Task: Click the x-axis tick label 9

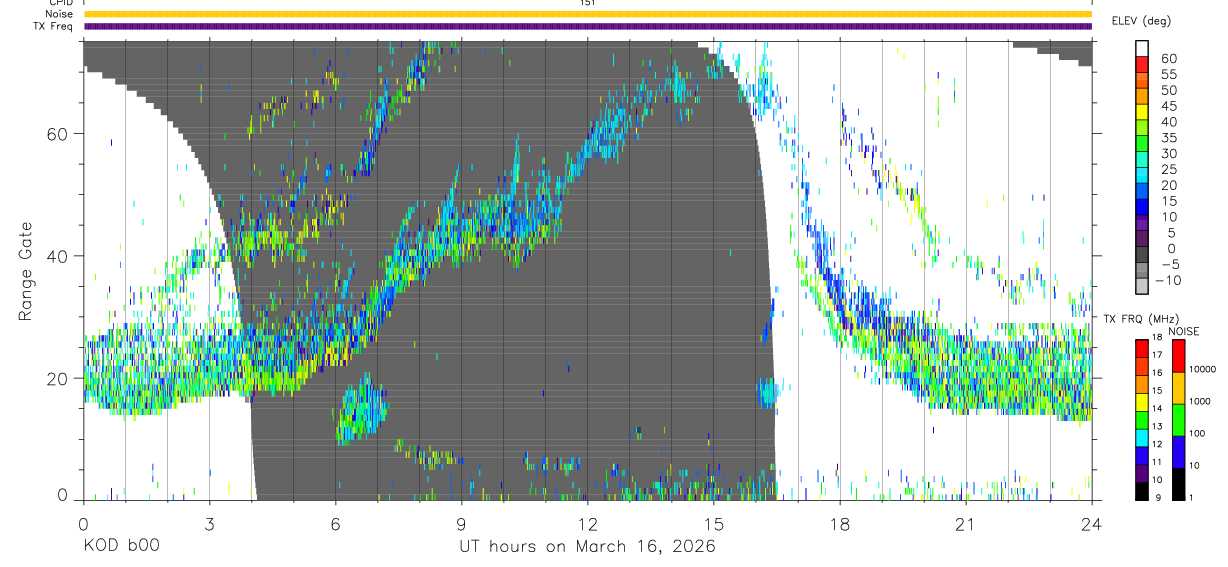Action: pyautogui.click(x=461, y=524)
